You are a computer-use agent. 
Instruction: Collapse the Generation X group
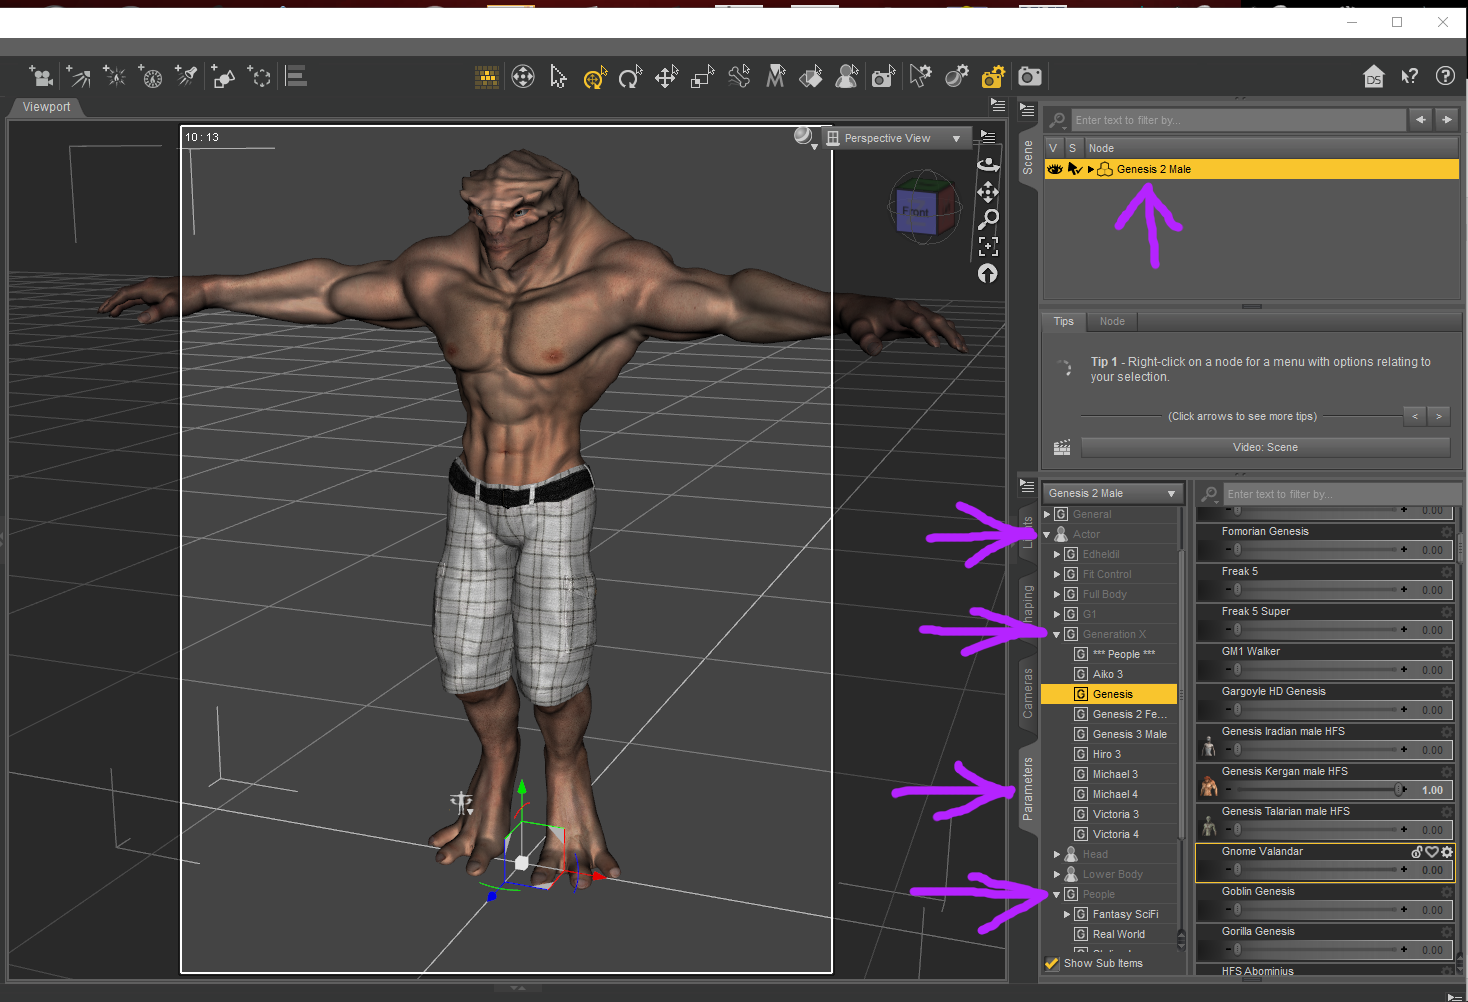pyautogui.click(x=1057, y=634)
